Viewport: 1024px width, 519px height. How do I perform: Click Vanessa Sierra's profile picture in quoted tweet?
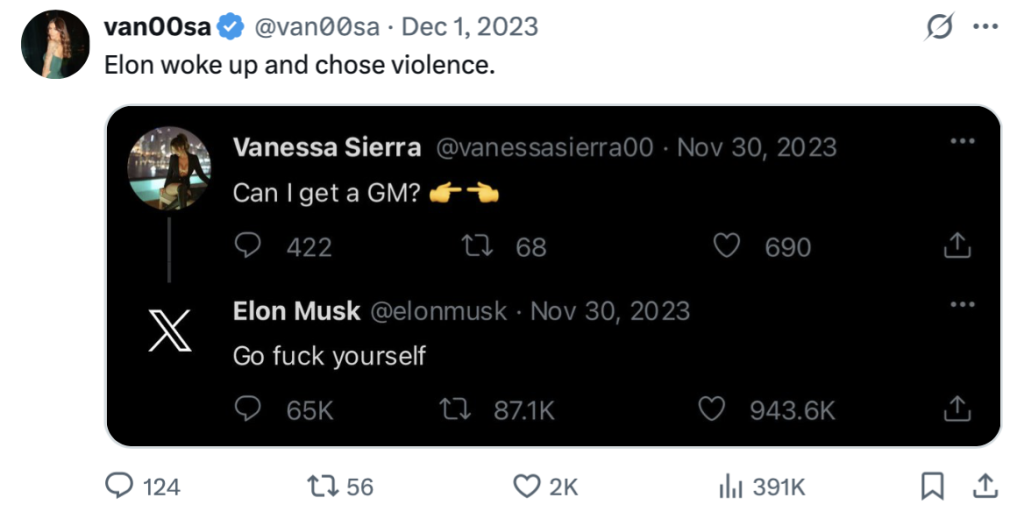[x=169, y=168]
